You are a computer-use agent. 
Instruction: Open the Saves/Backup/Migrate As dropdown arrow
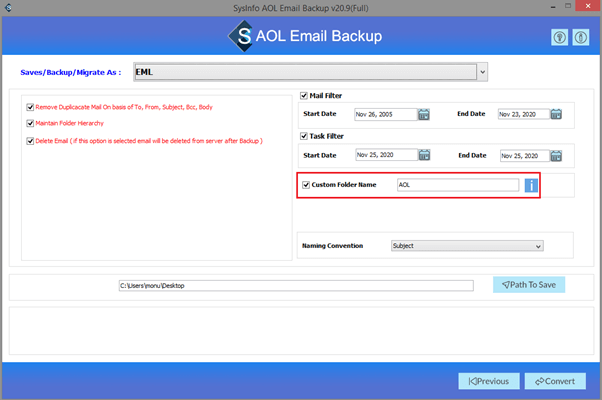click(483, 72)
